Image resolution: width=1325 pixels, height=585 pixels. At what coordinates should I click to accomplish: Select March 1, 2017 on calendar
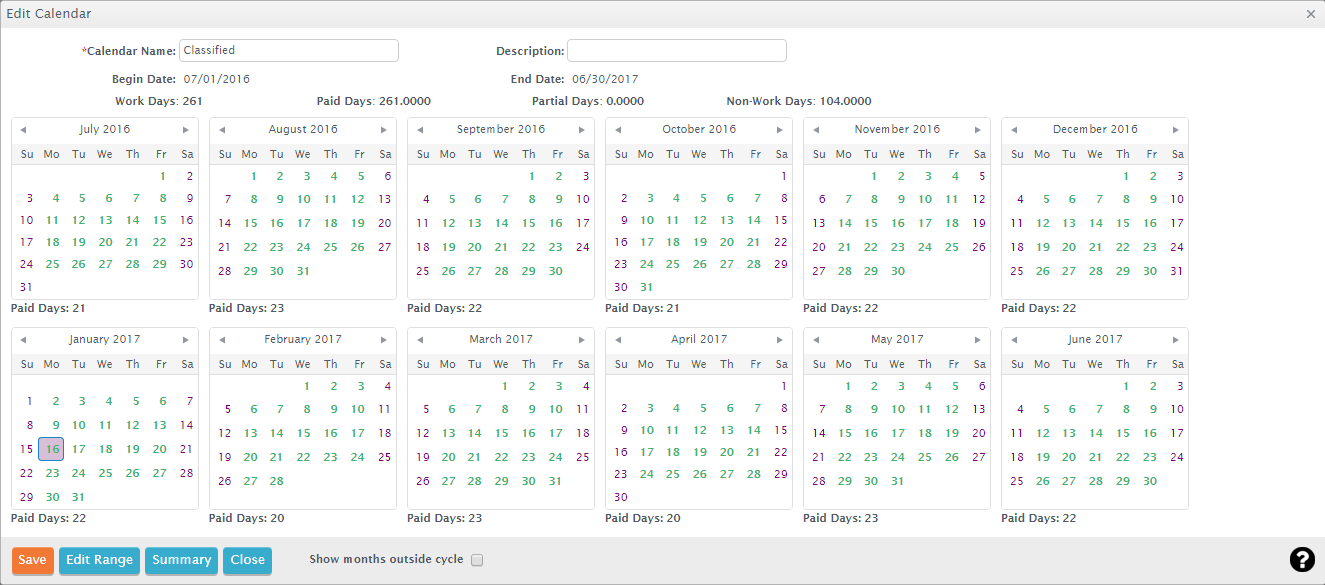coord(505,386)
